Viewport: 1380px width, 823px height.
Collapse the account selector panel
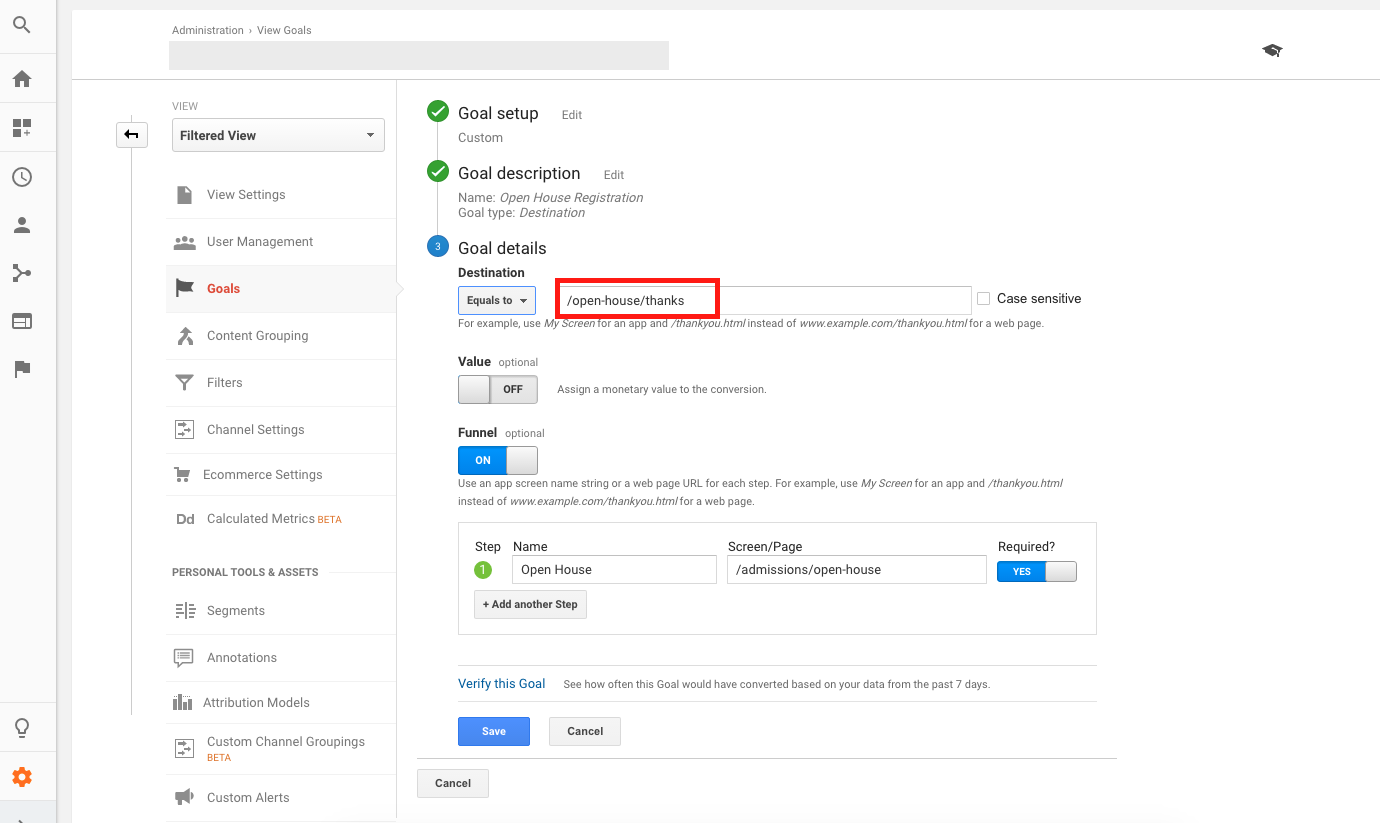click(x=131, y=134)
